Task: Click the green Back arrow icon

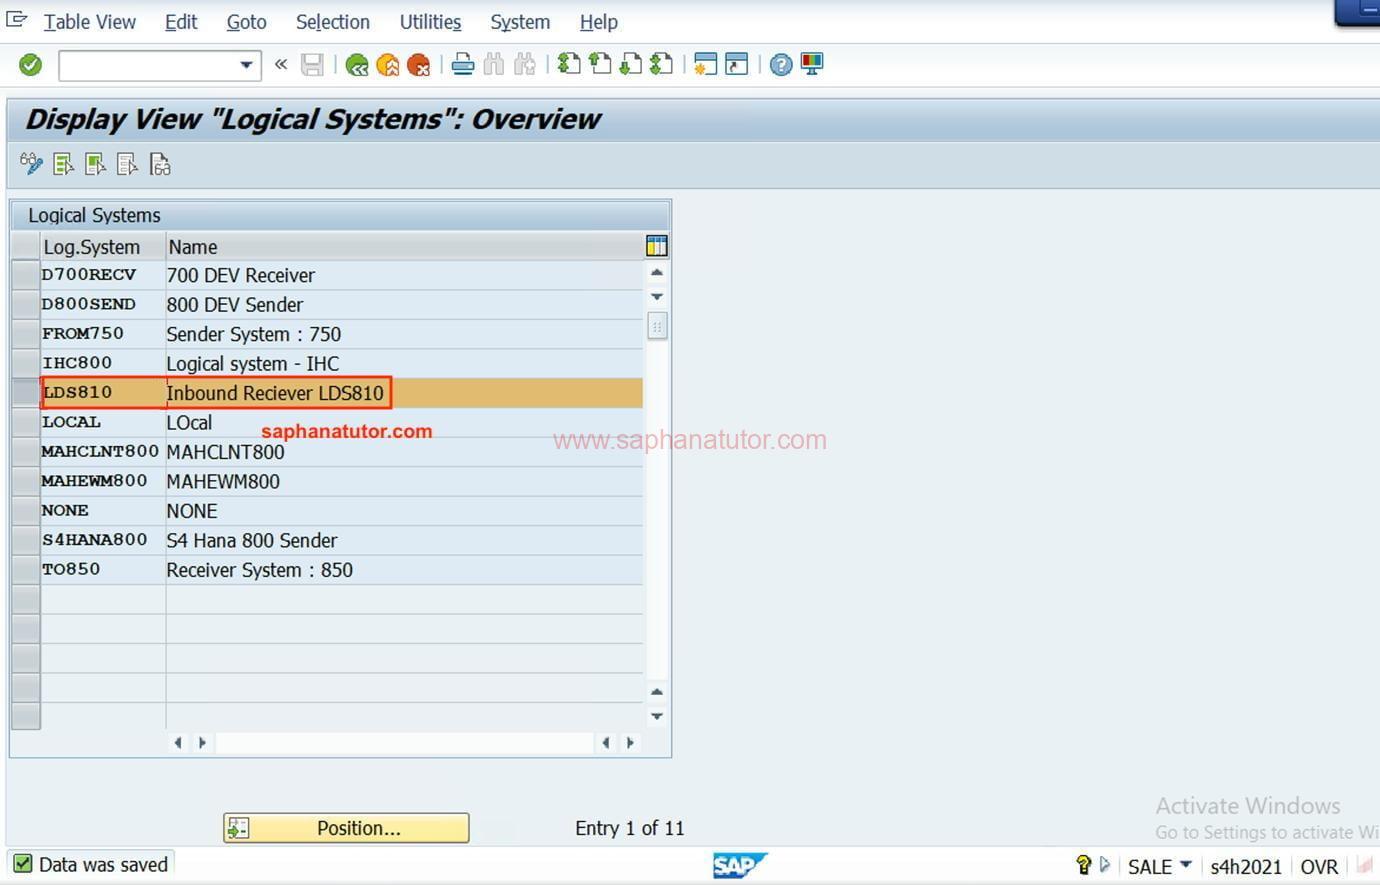Action: pos(357,65)
